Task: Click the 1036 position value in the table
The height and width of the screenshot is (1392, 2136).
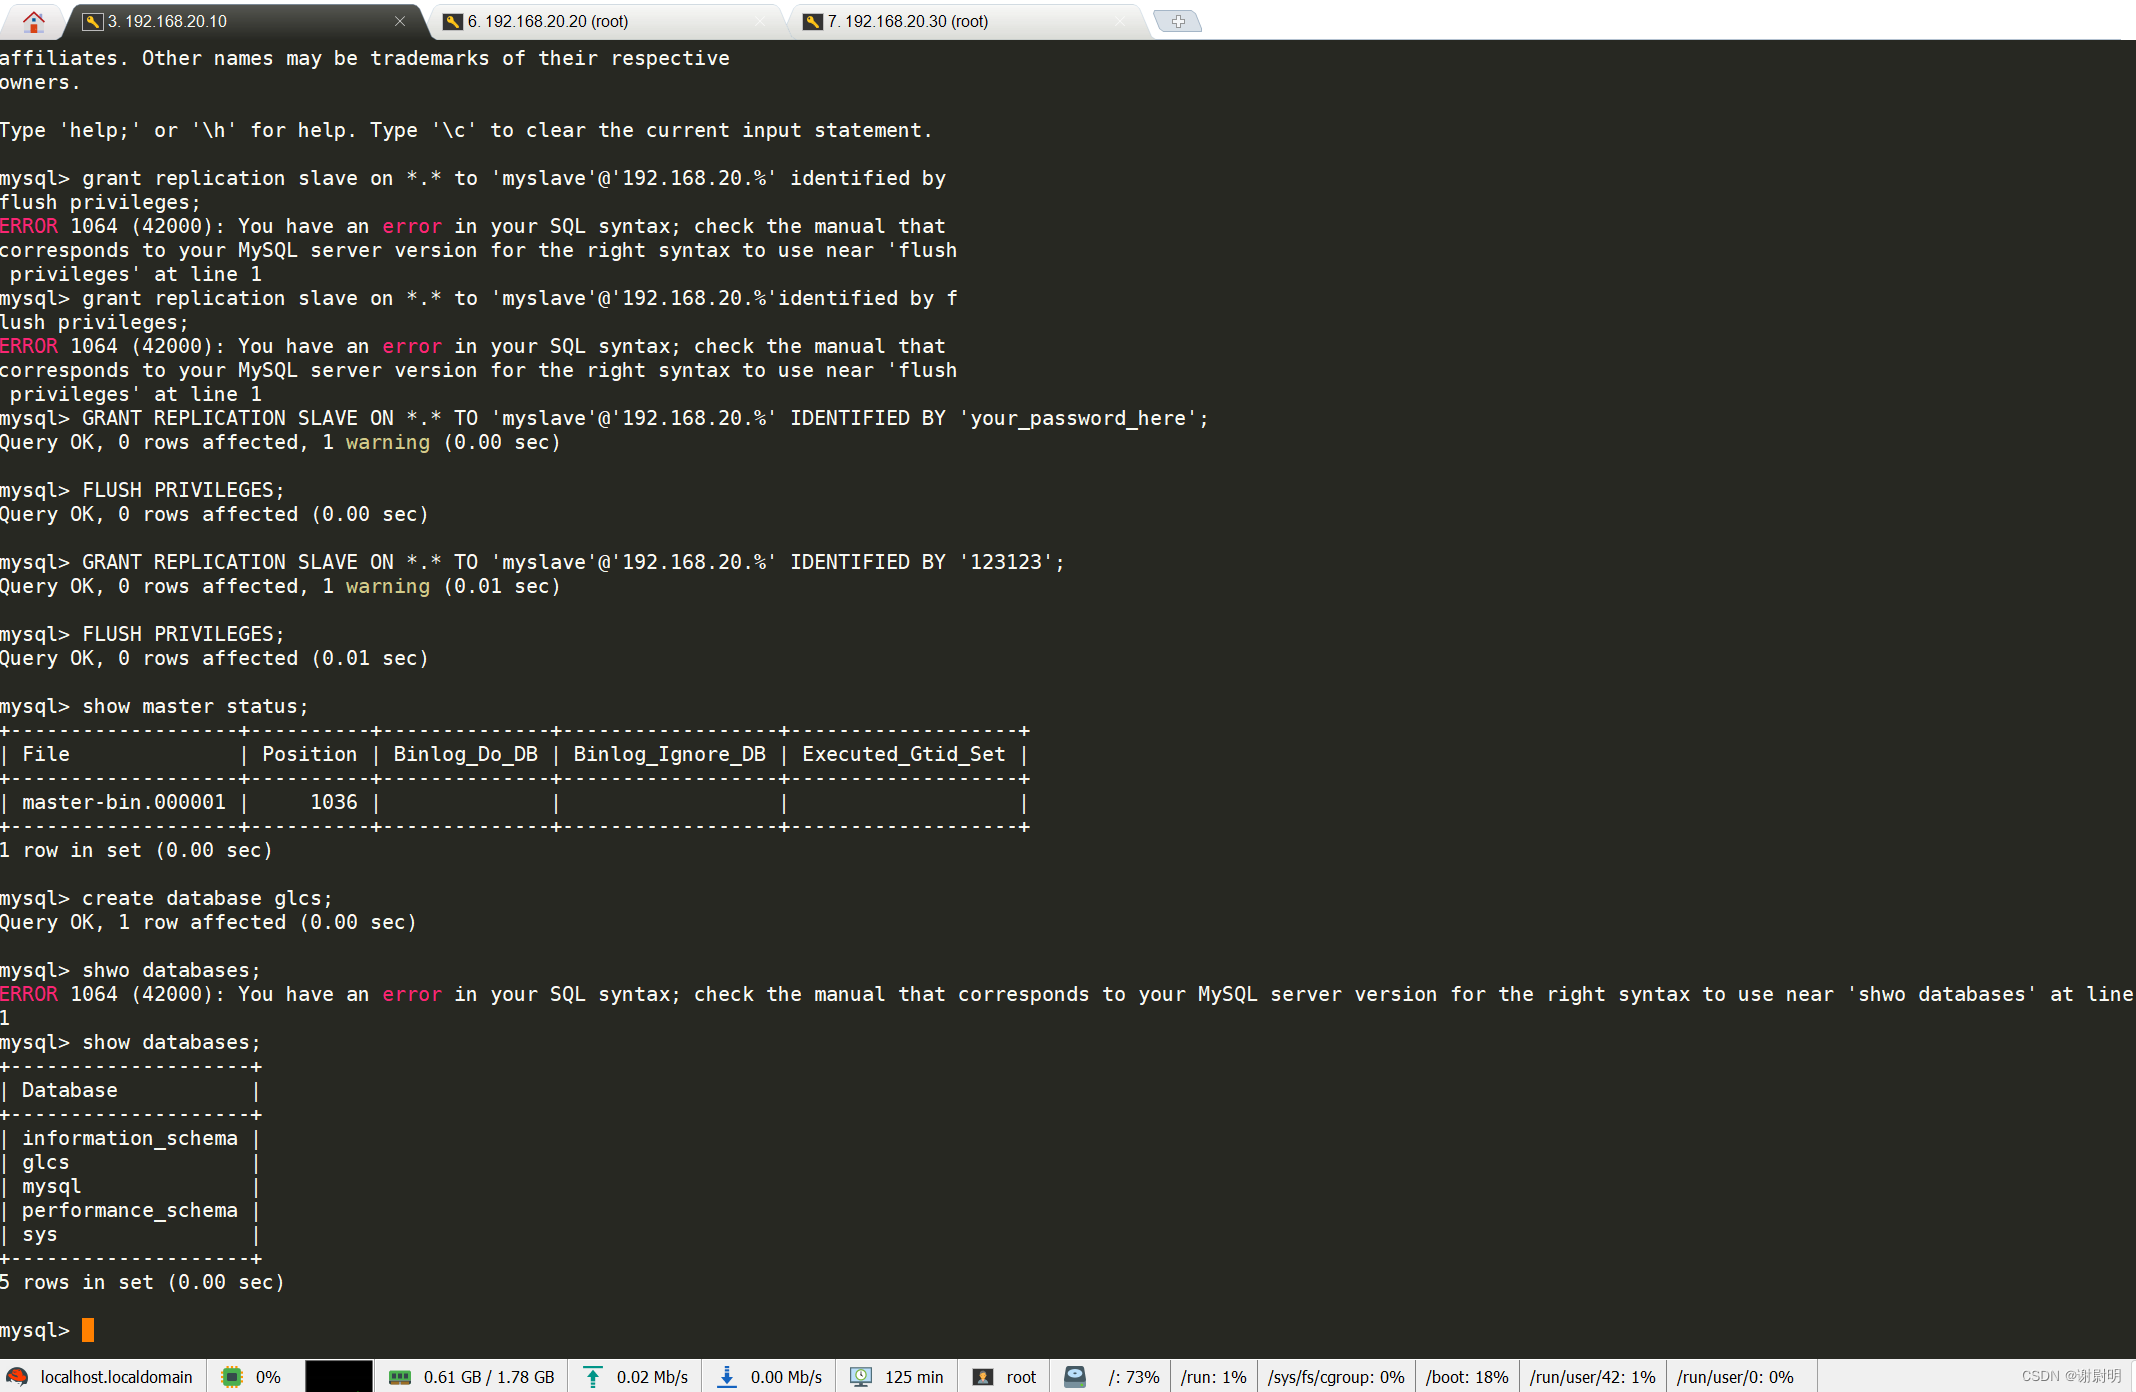Action: (x=334, y=802)
